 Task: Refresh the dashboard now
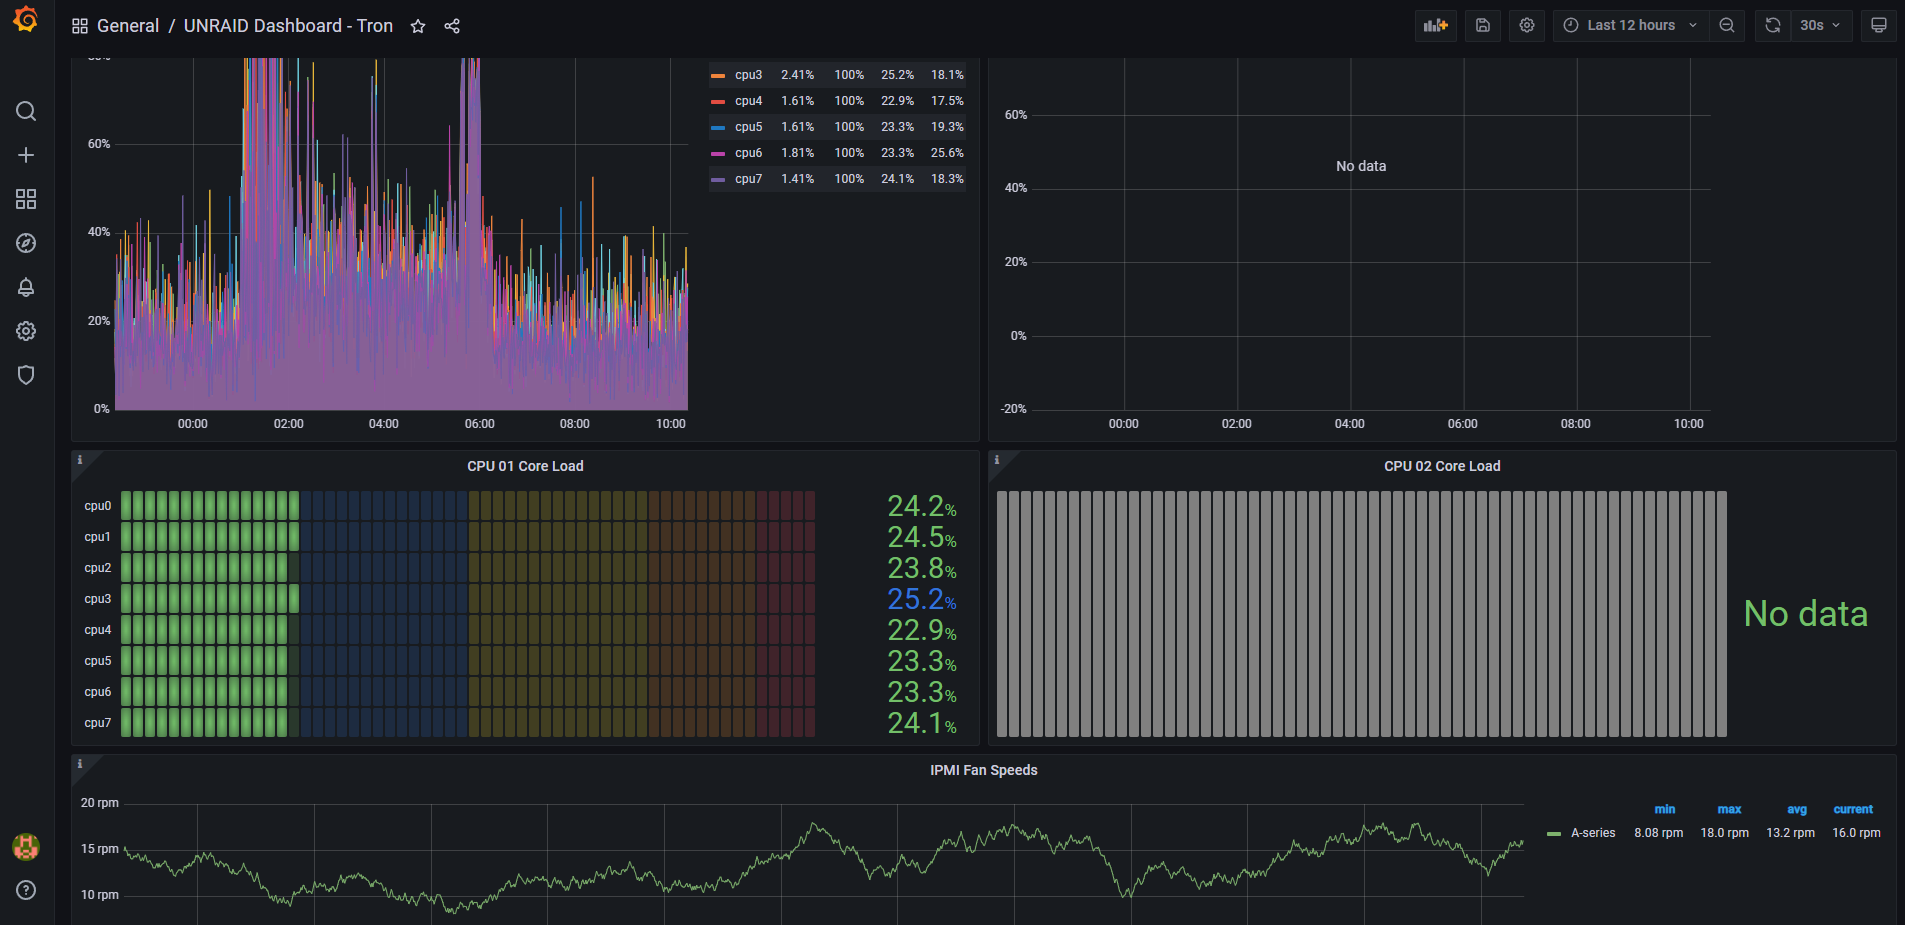pyautogui.click(x=1773, y=26)
